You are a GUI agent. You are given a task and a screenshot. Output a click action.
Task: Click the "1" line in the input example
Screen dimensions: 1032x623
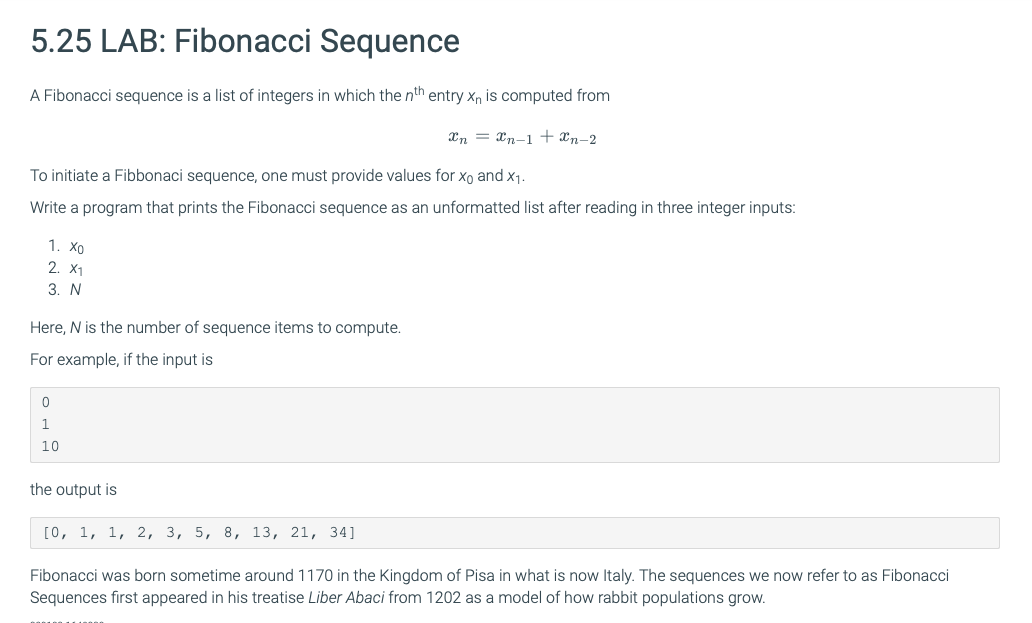[45, 424]
